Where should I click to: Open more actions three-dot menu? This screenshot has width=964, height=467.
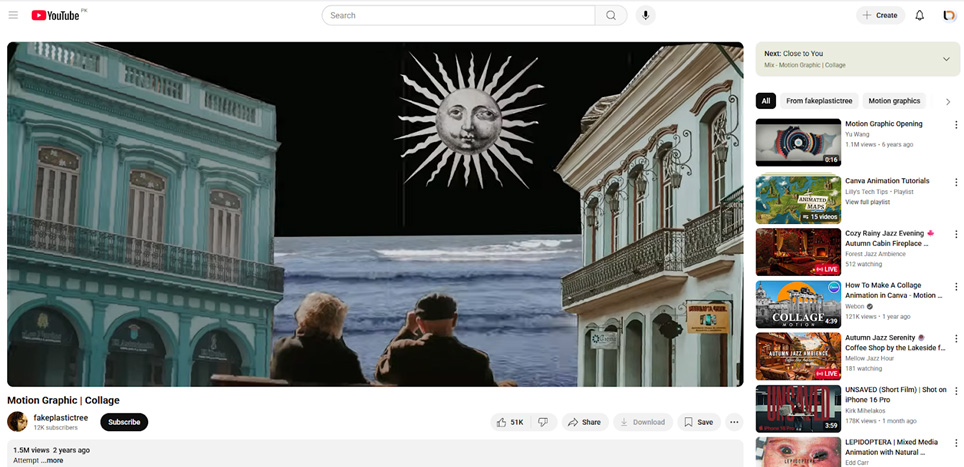(x=734, y=422)
